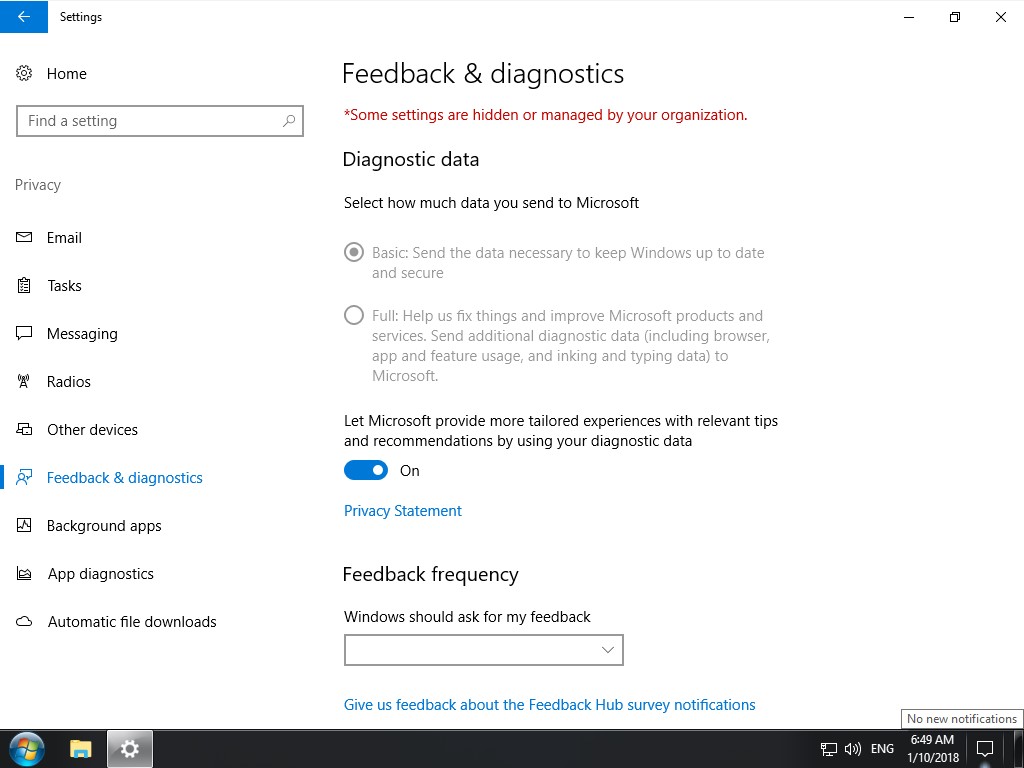Click the back arrow button
Image resolution: width=1024 pixels, height=768 pixels.
pyautogui.click(x=24, y=16)
